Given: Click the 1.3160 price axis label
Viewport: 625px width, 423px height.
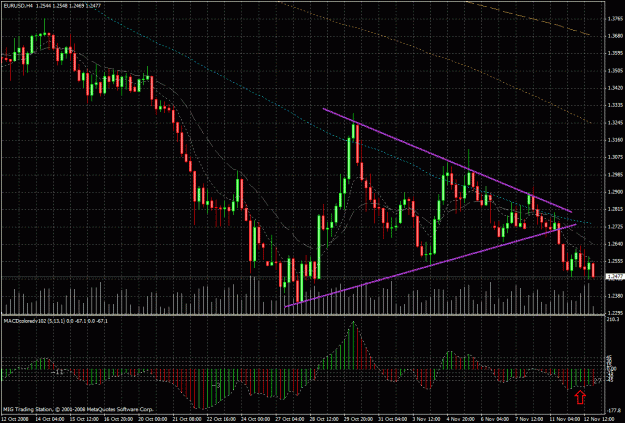Looking at the screenshot, I should (613, 140).
